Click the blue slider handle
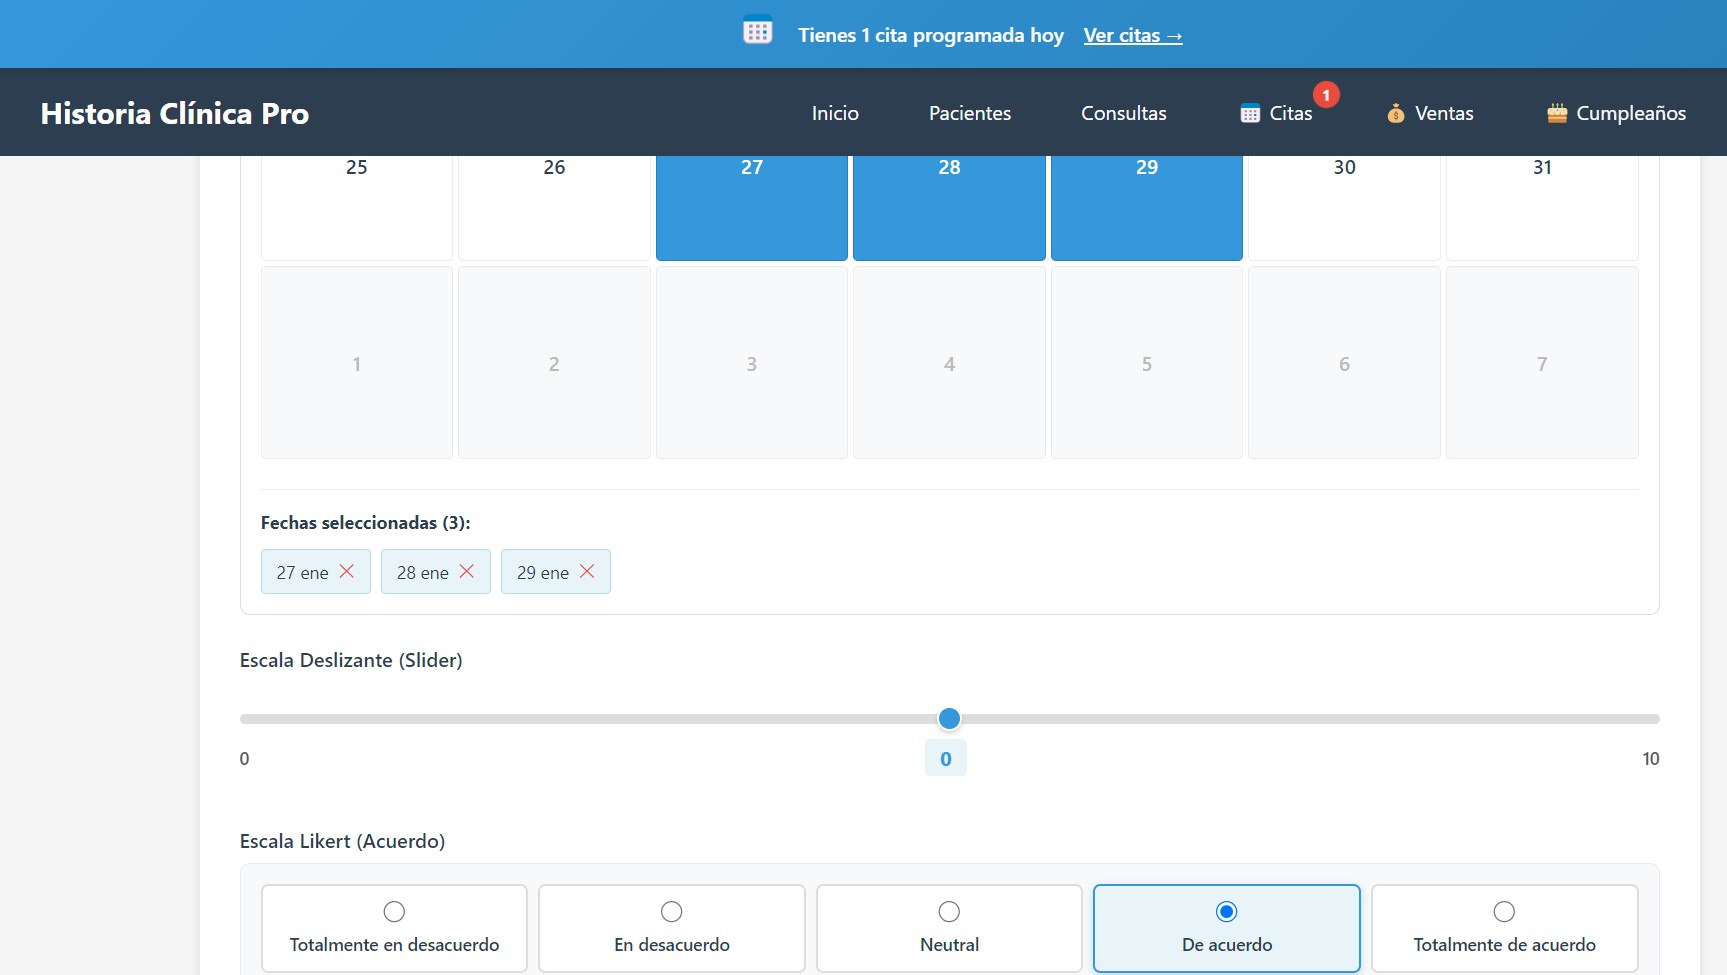This screenshot has width=1727, height=975. point(949,718)
